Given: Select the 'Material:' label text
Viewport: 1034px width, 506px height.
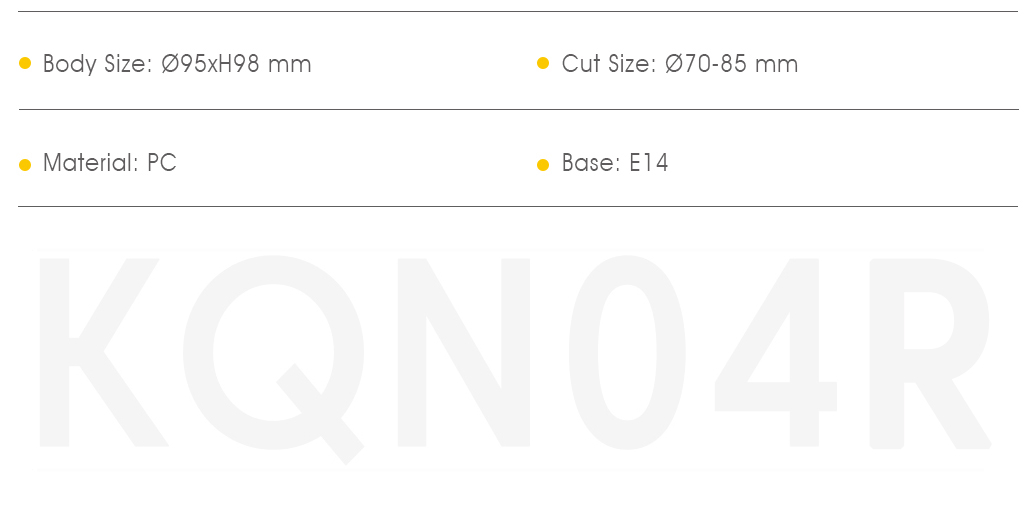Looking at the screenshot, I should pos(91,162).
